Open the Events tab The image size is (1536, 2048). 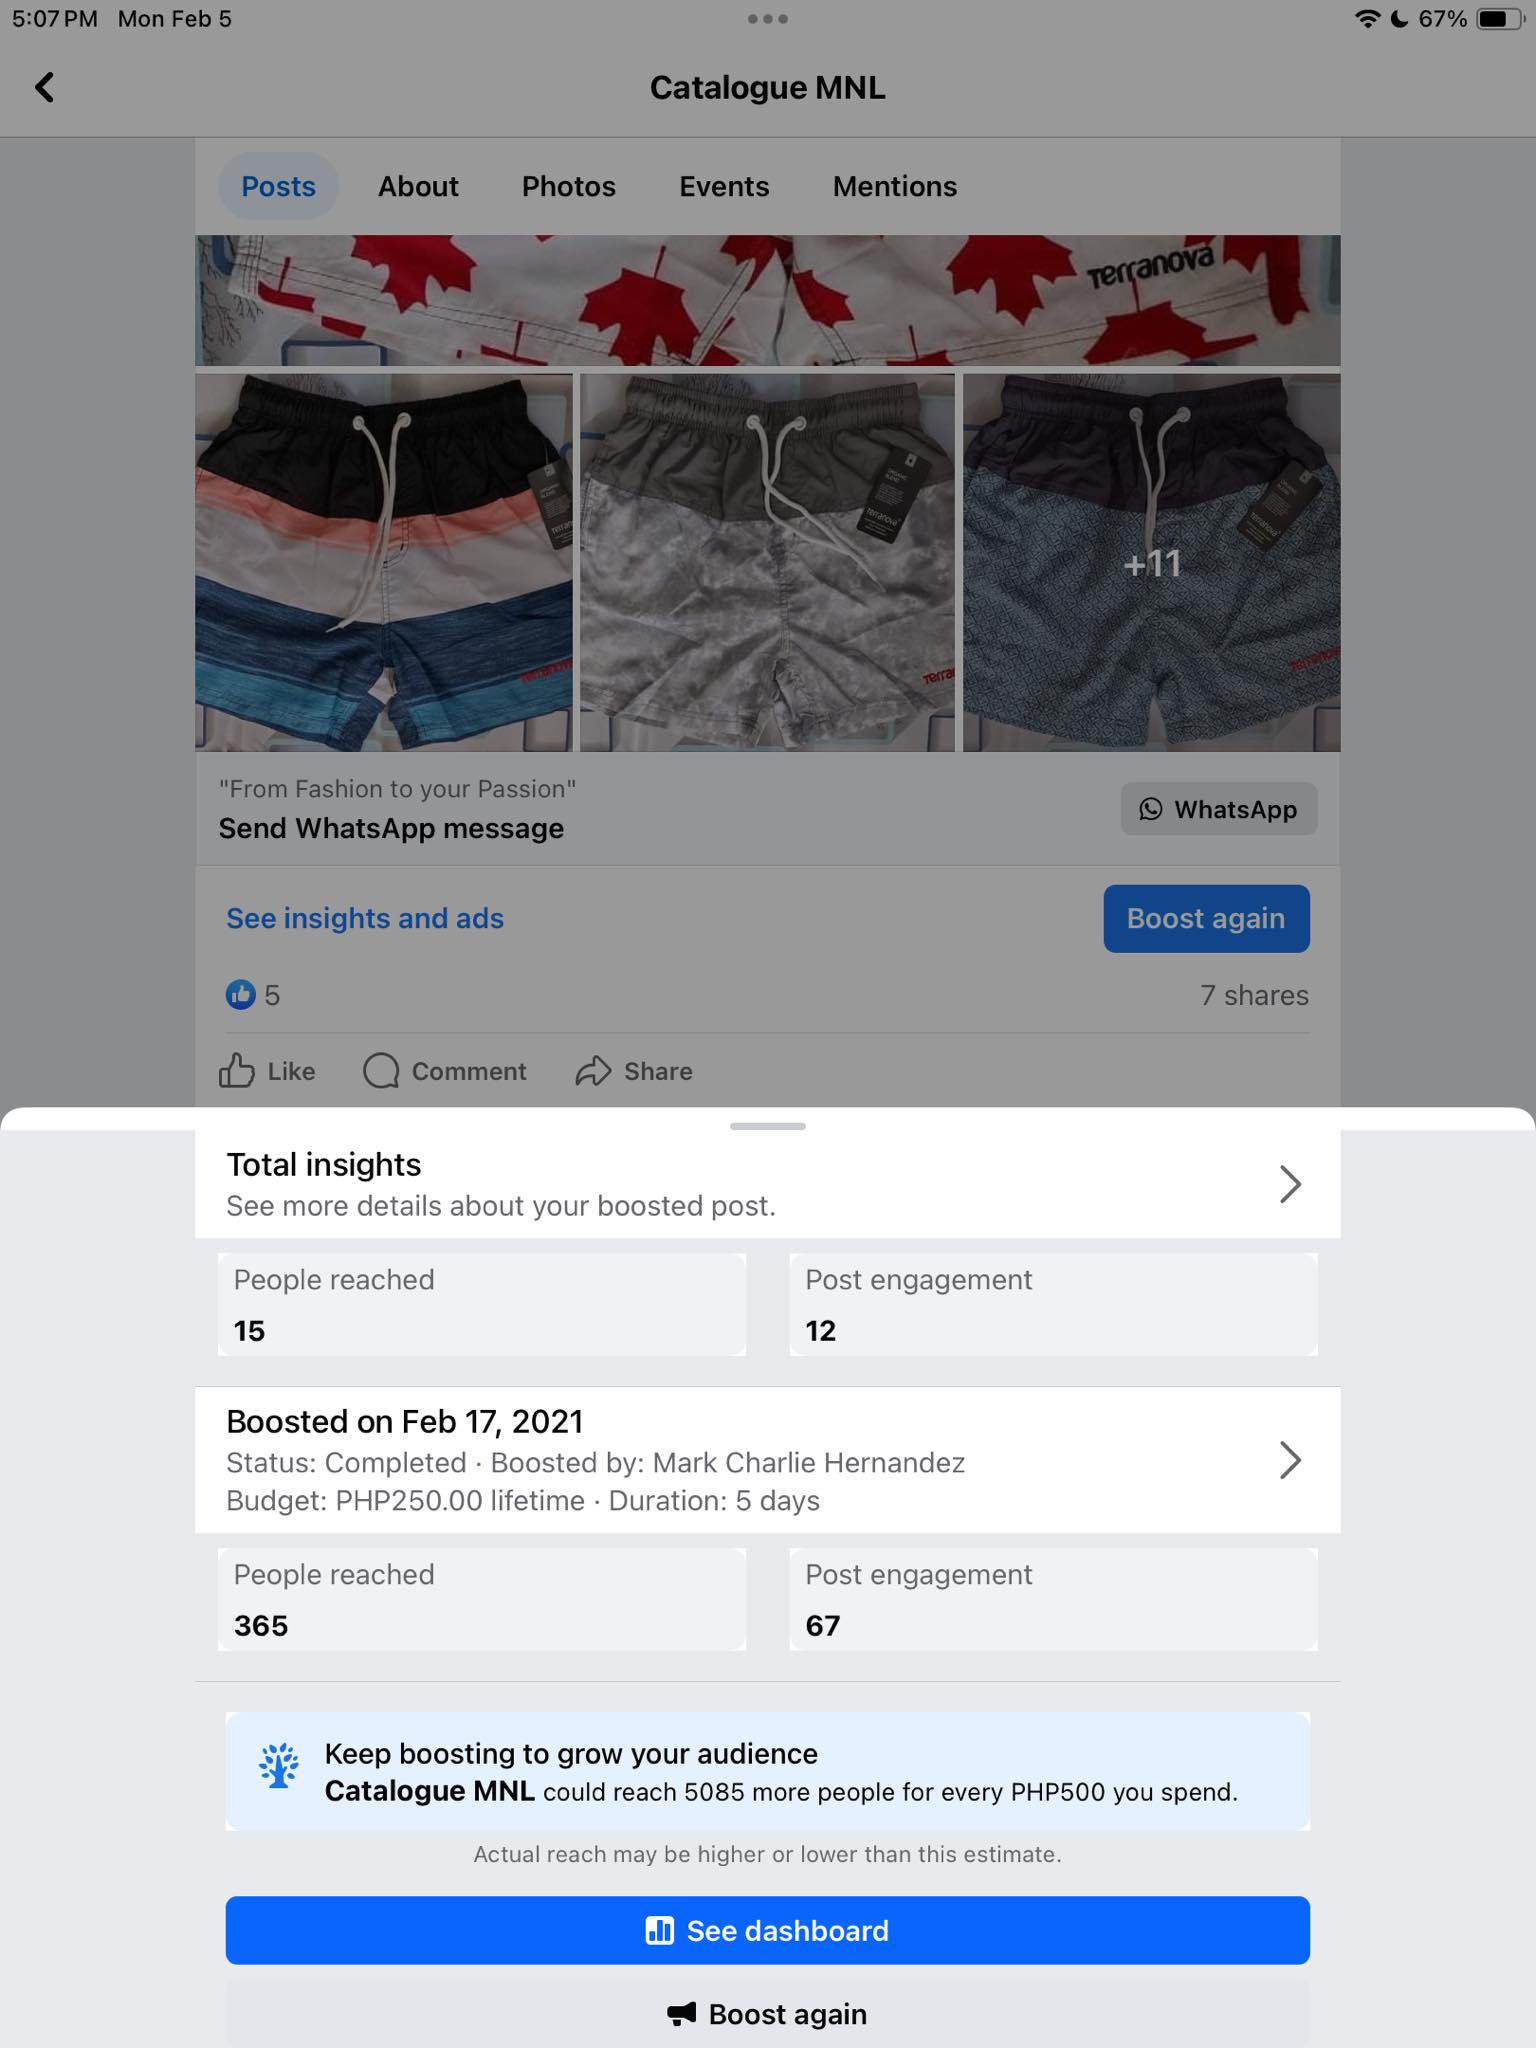[x=724, y=187]
